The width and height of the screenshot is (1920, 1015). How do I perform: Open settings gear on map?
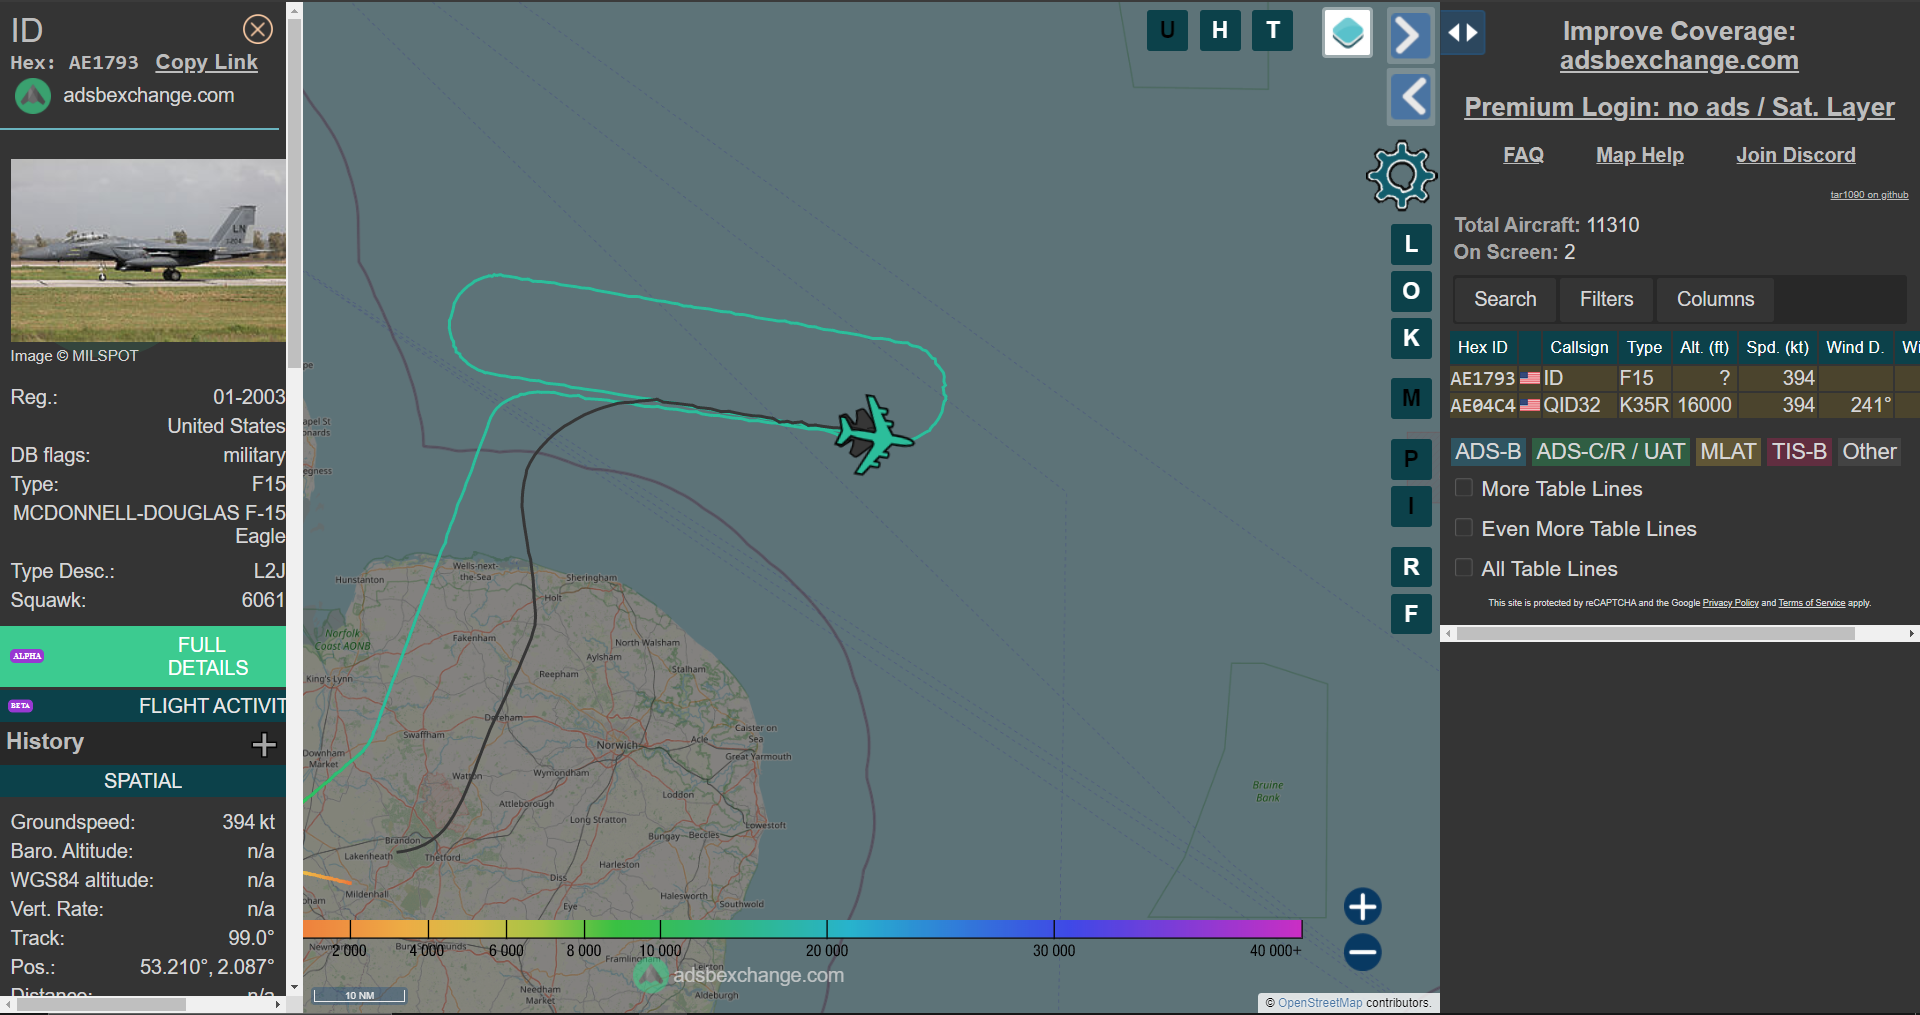pos(1402,175)
